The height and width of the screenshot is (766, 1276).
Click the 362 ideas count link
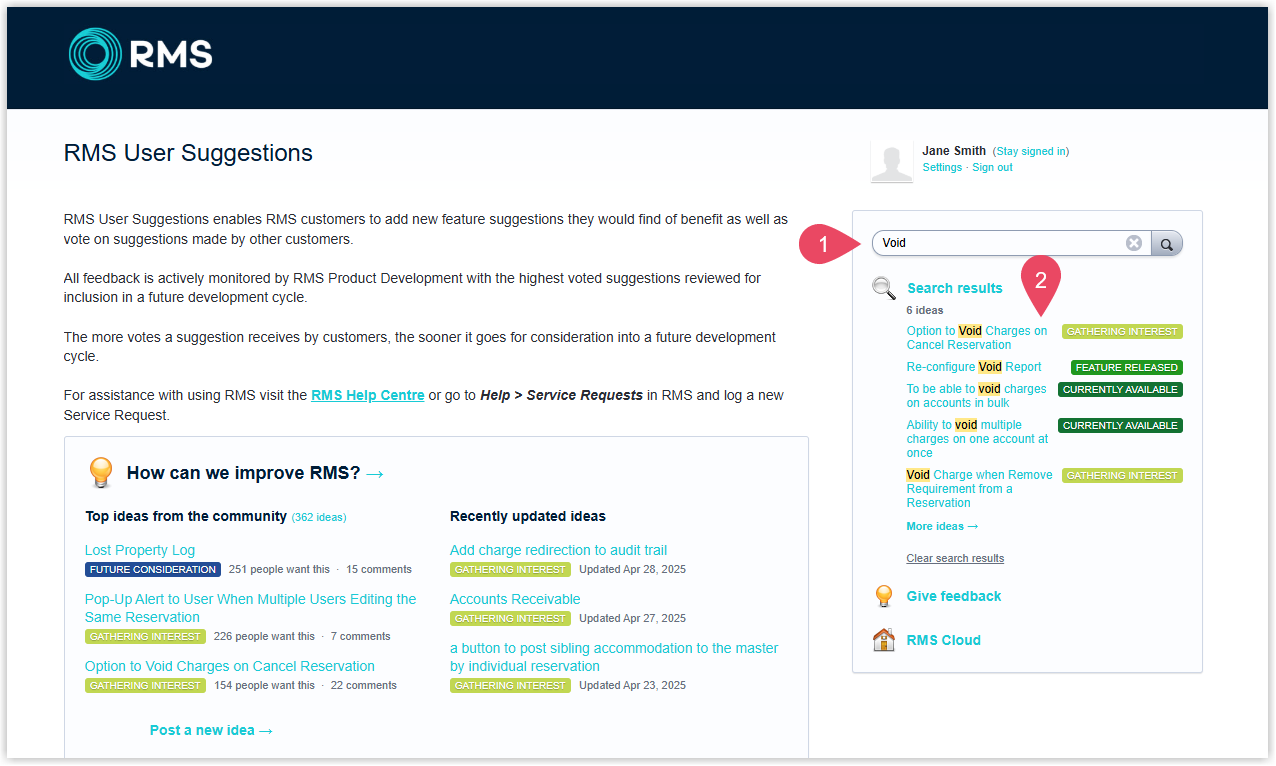pos(319,517)
